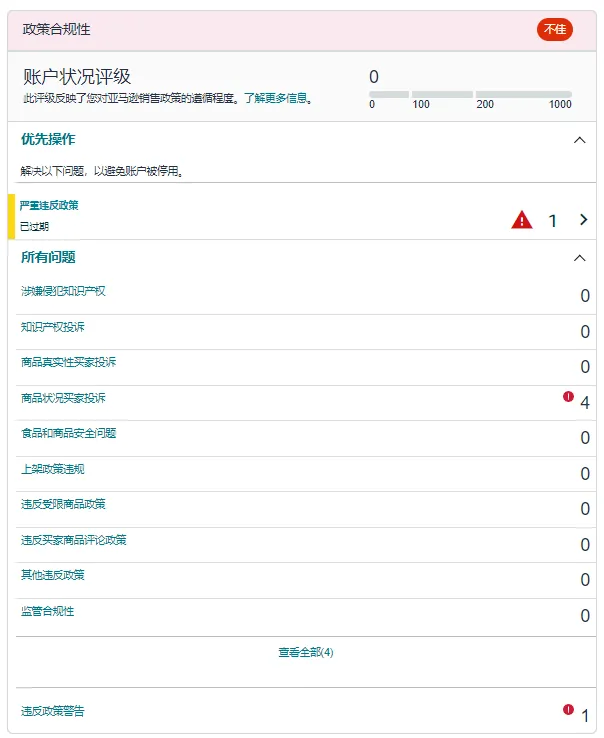Image resolution: width=604 pixels, height=738 pixels.
Task: Open 知识产权投诉 issue
Action: [x=53, y=327]
